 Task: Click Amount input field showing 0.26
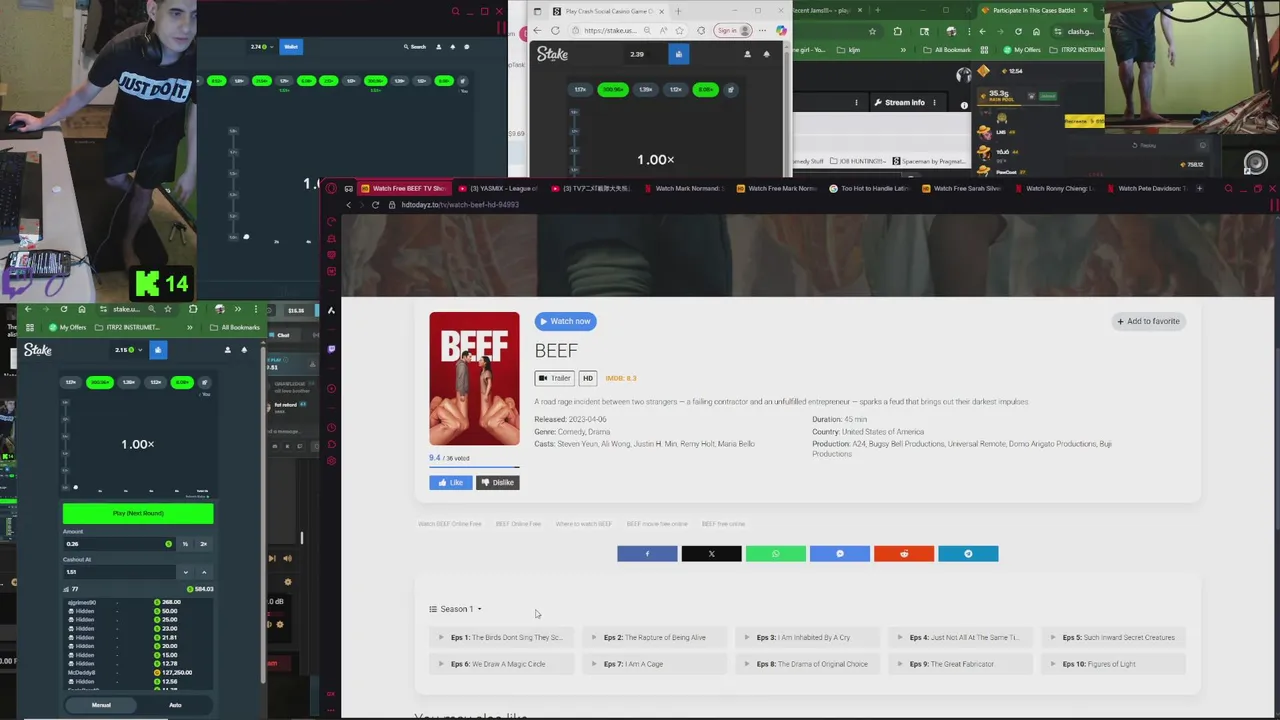[x=118, y=544]
